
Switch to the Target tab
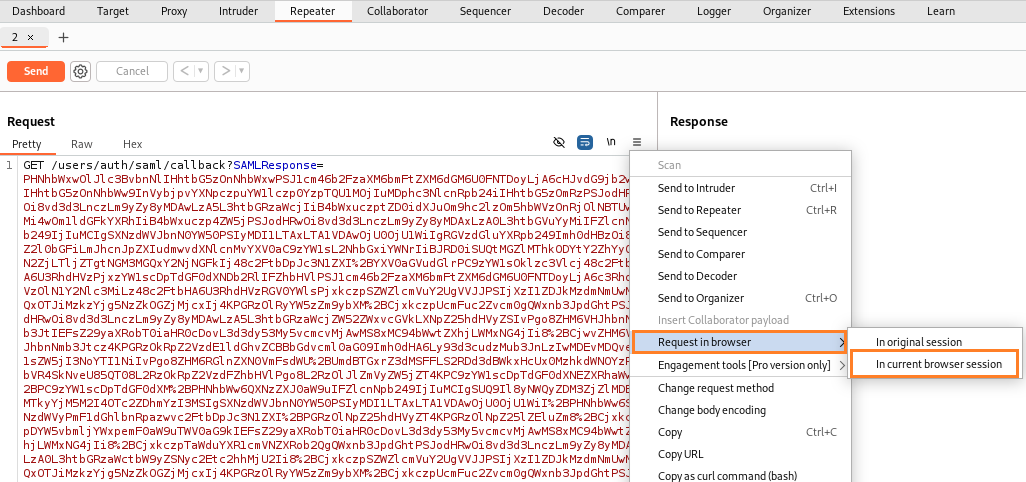click(113, 11)
